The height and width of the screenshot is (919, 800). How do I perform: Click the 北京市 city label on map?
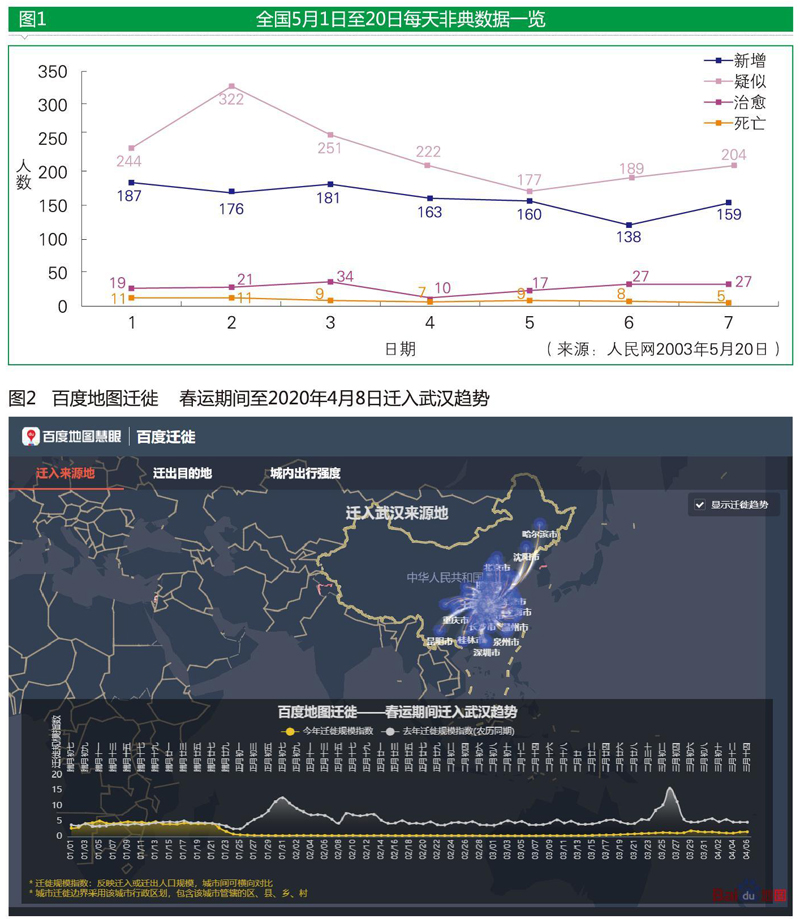coord(496,567)
